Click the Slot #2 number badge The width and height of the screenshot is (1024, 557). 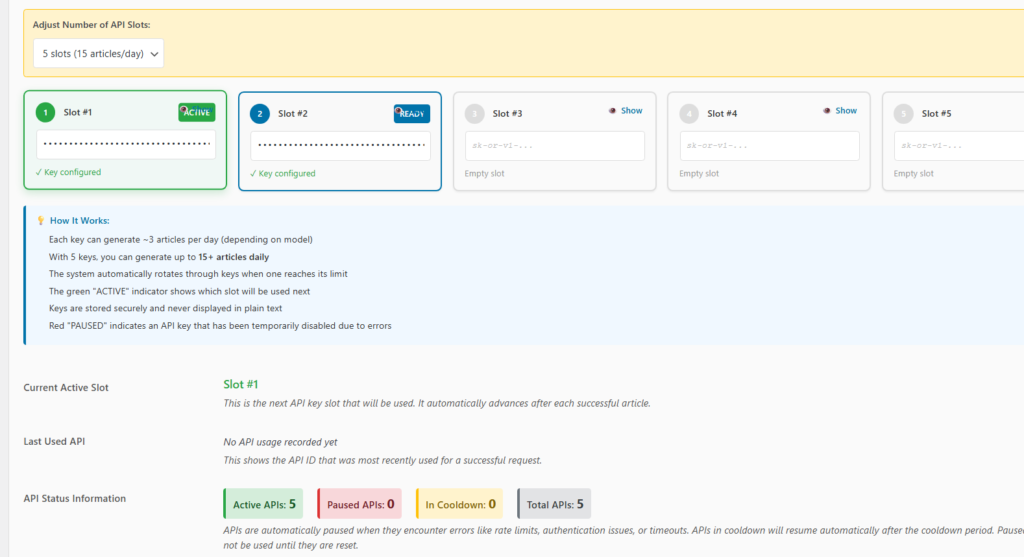(x=260, y=114)
